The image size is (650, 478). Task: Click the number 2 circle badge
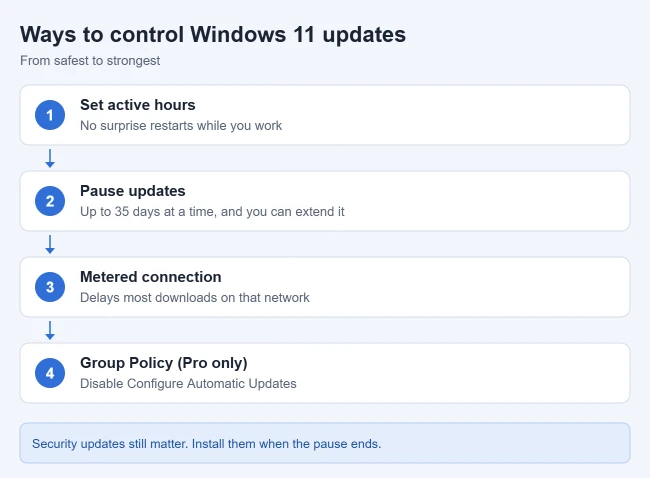click(x=50, y=201)
